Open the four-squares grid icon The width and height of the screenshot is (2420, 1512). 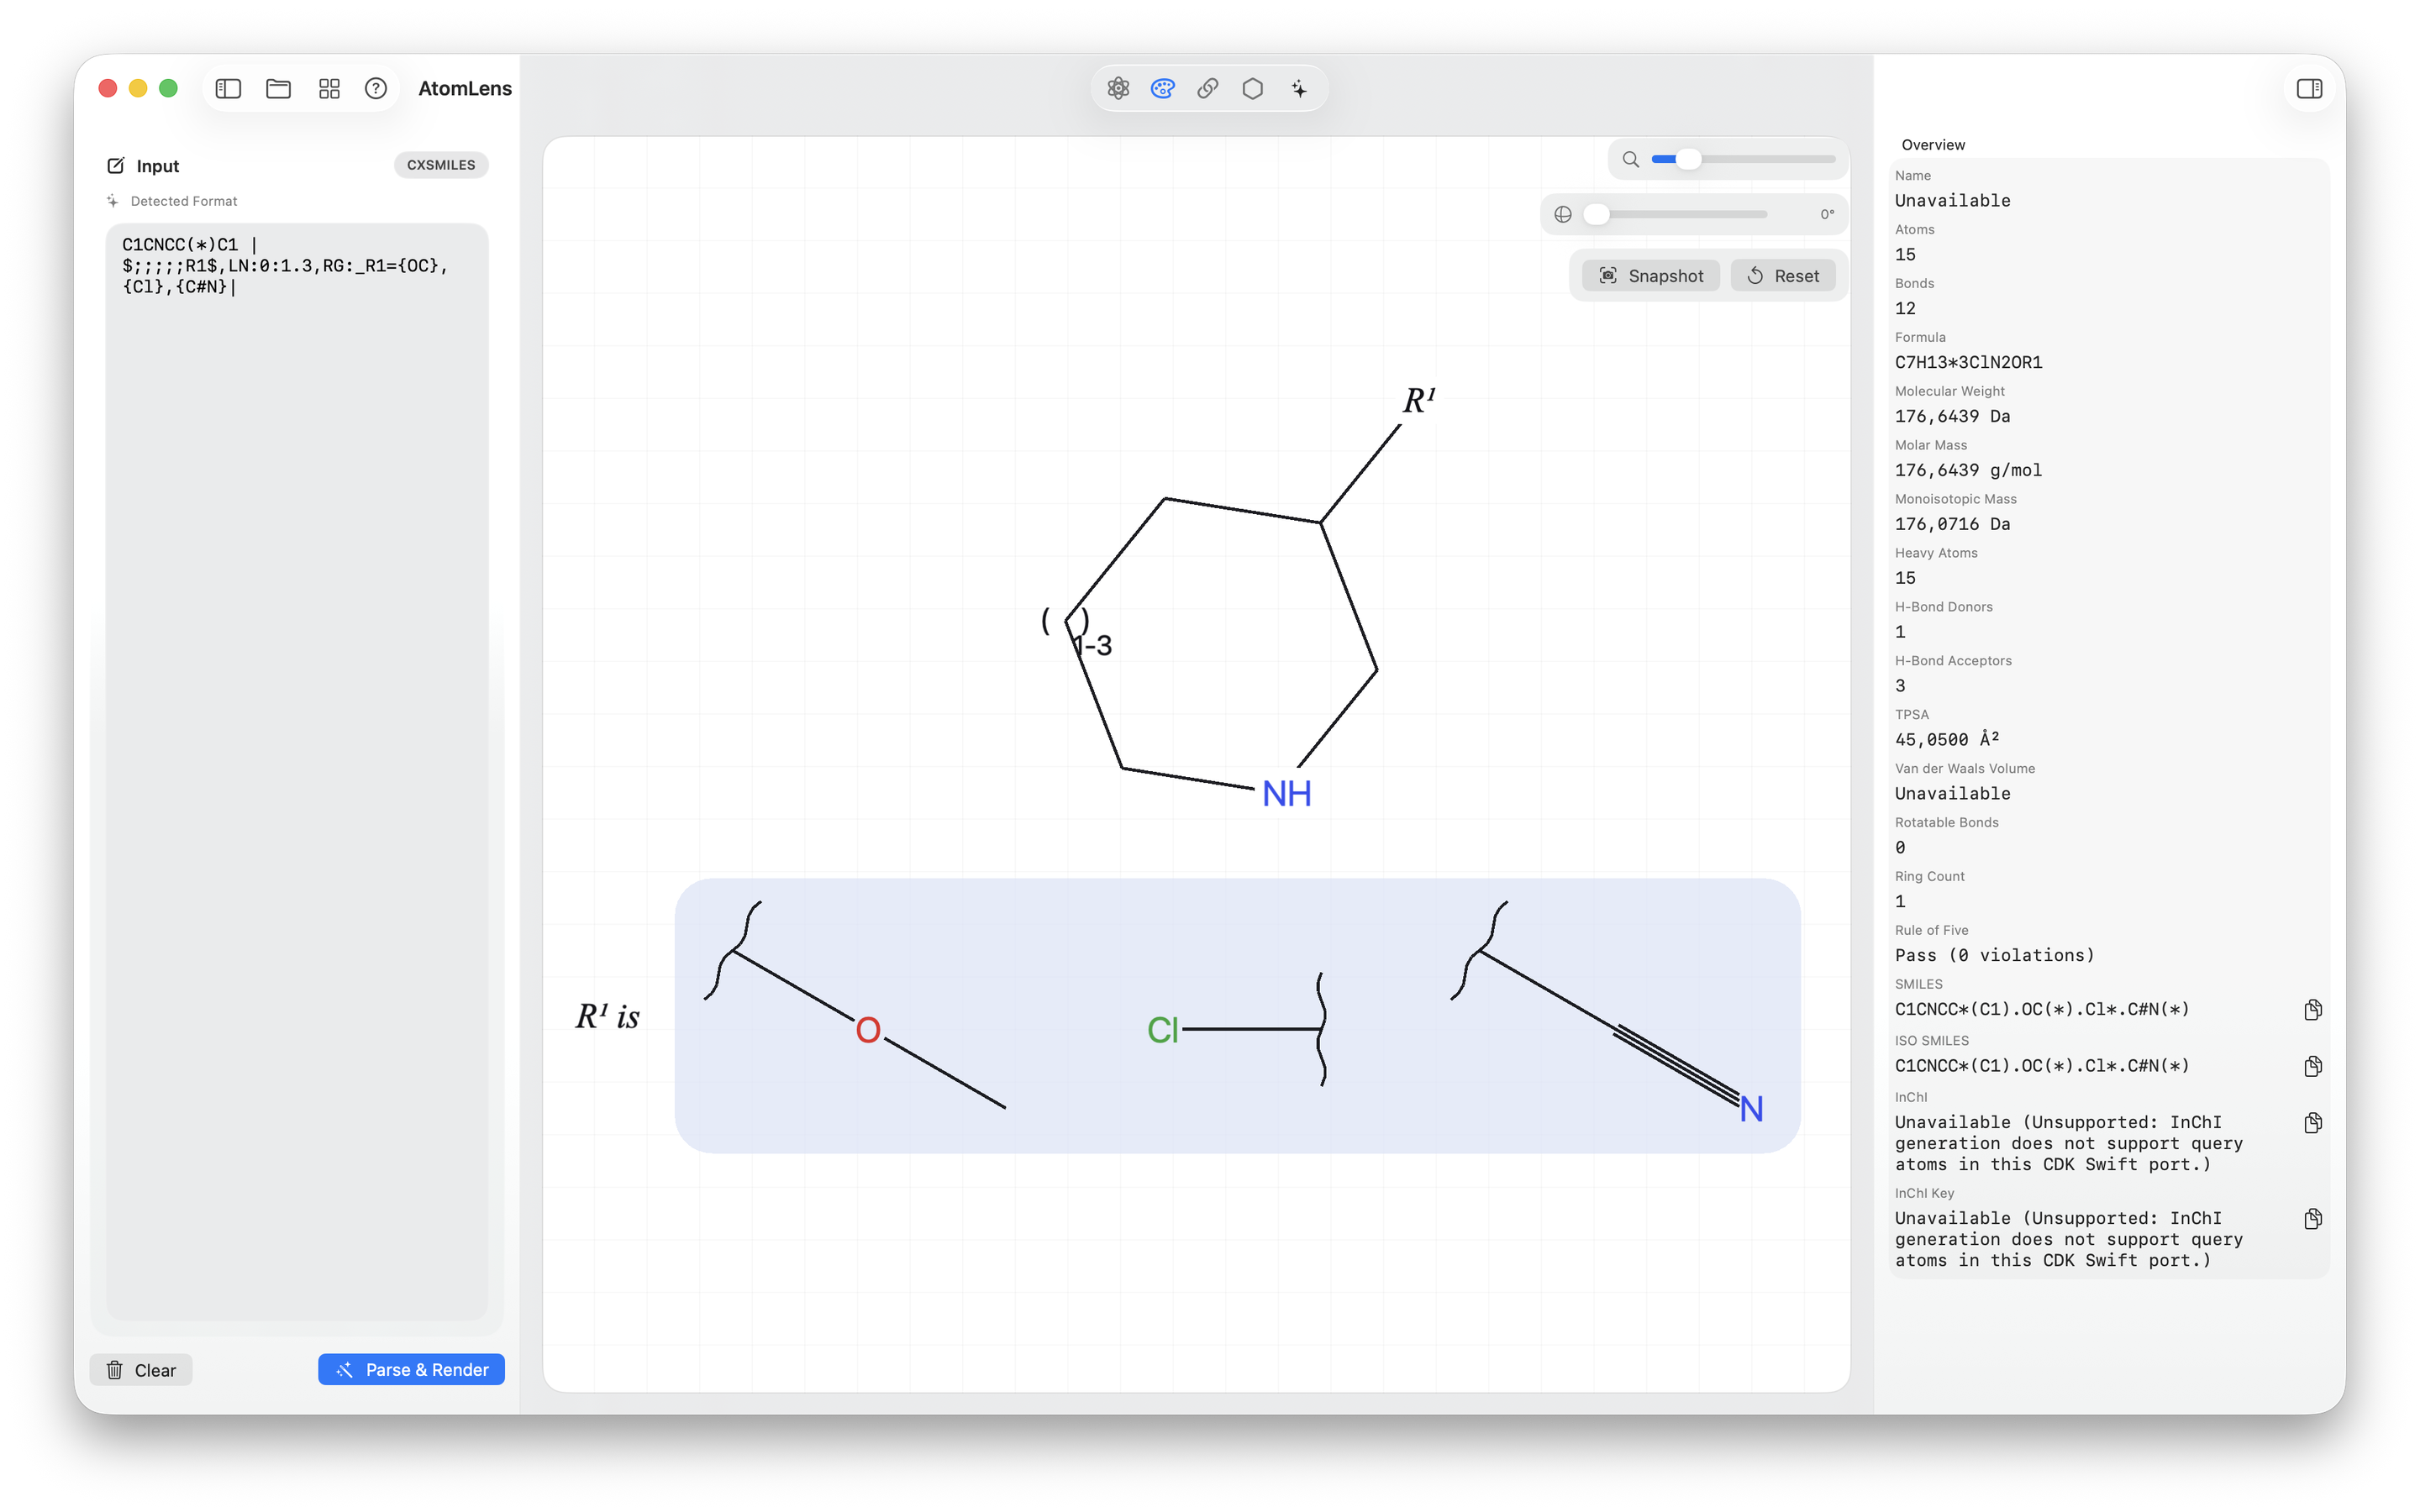[x=329, y=88]
